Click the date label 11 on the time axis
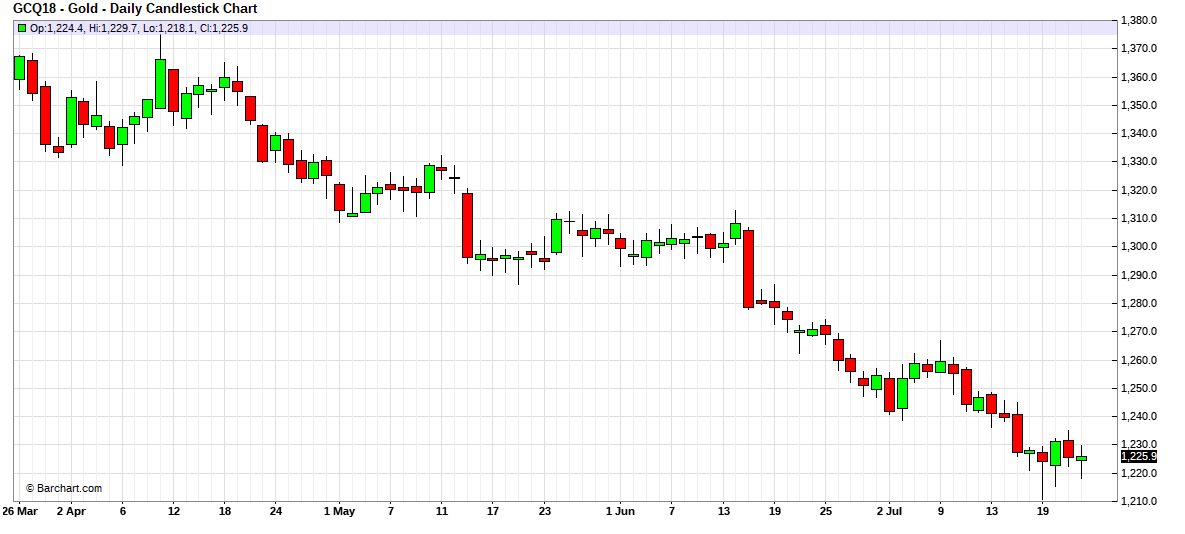The height and width of the screenshot is (534, 1185). pos(442,511)
